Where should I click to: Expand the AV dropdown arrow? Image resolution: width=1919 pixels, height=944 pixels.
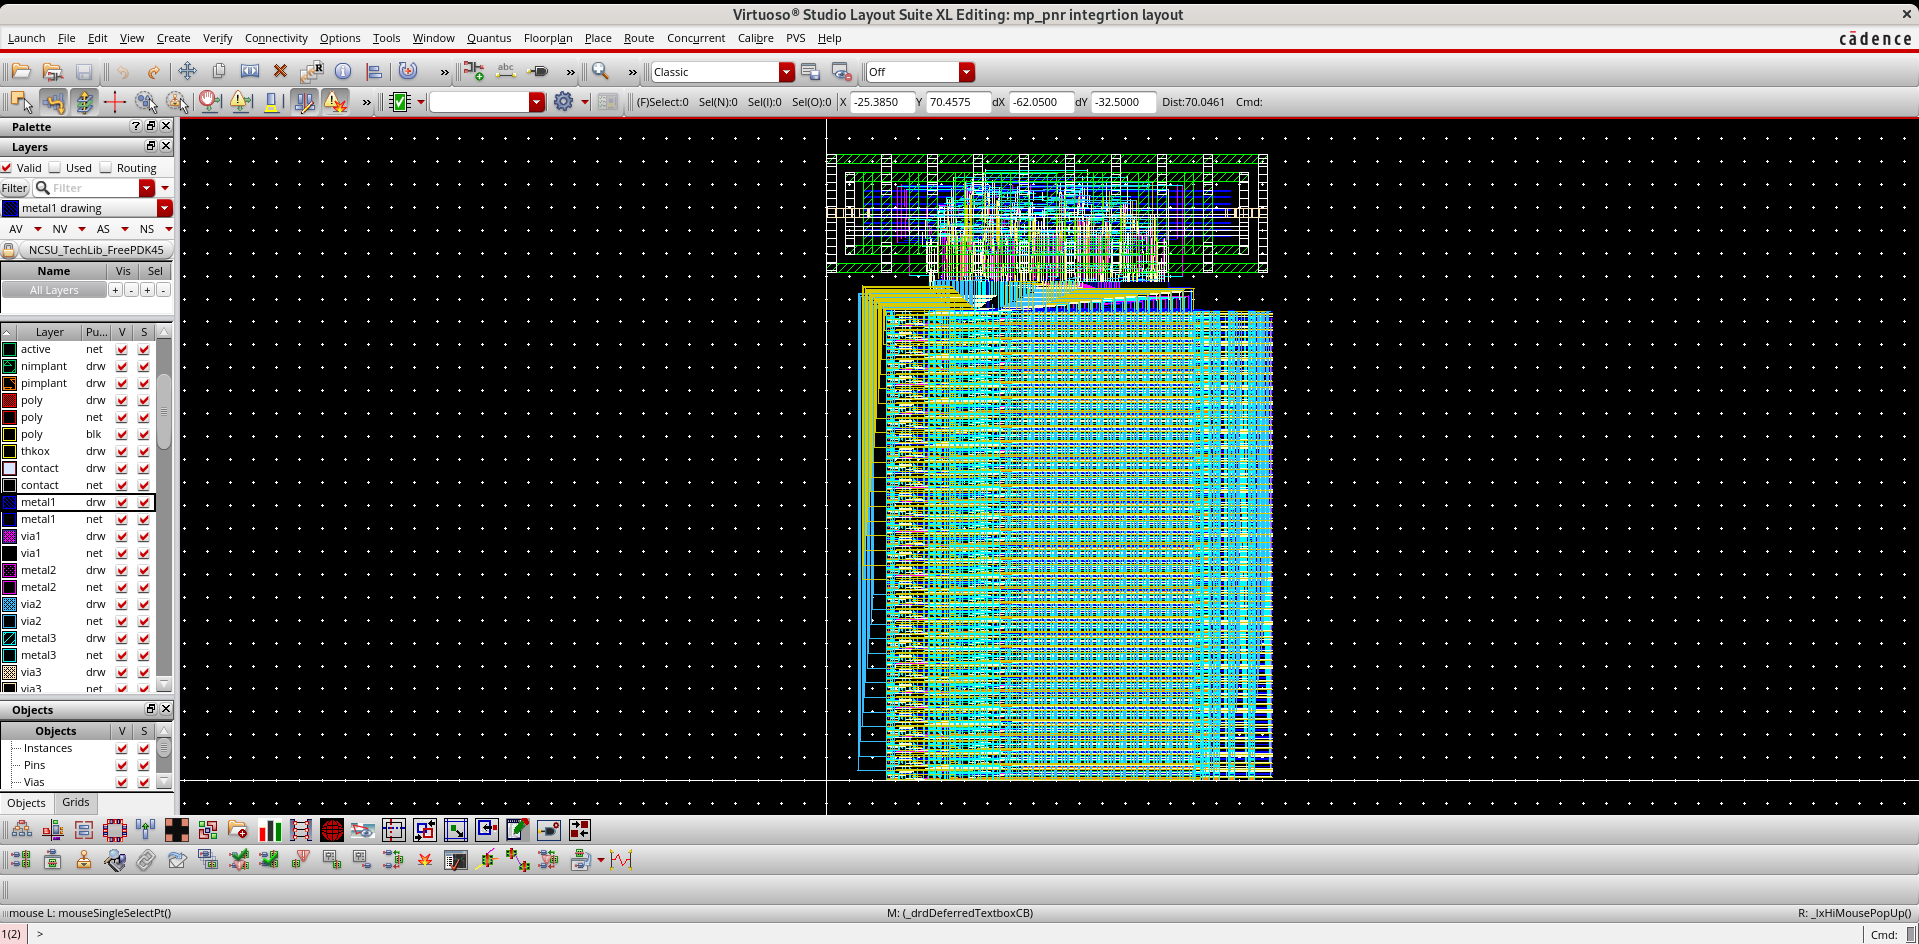point(38,229)
